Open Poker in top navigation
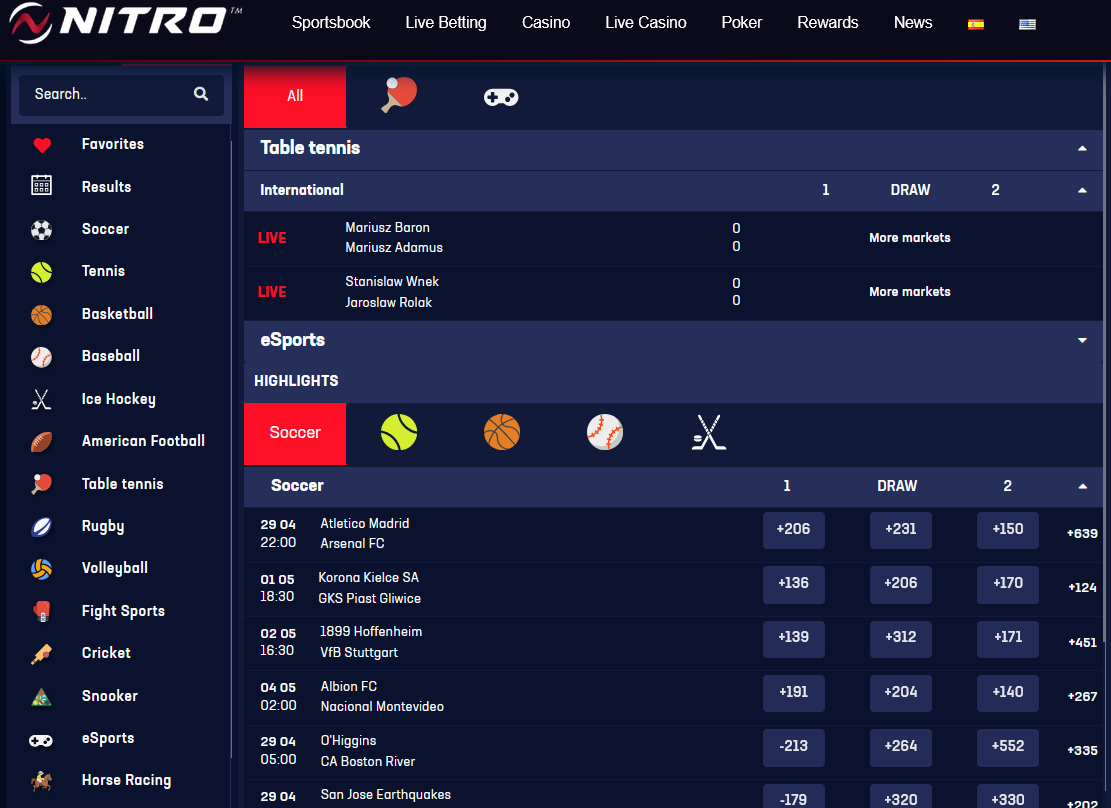 (x=741, y=23)
